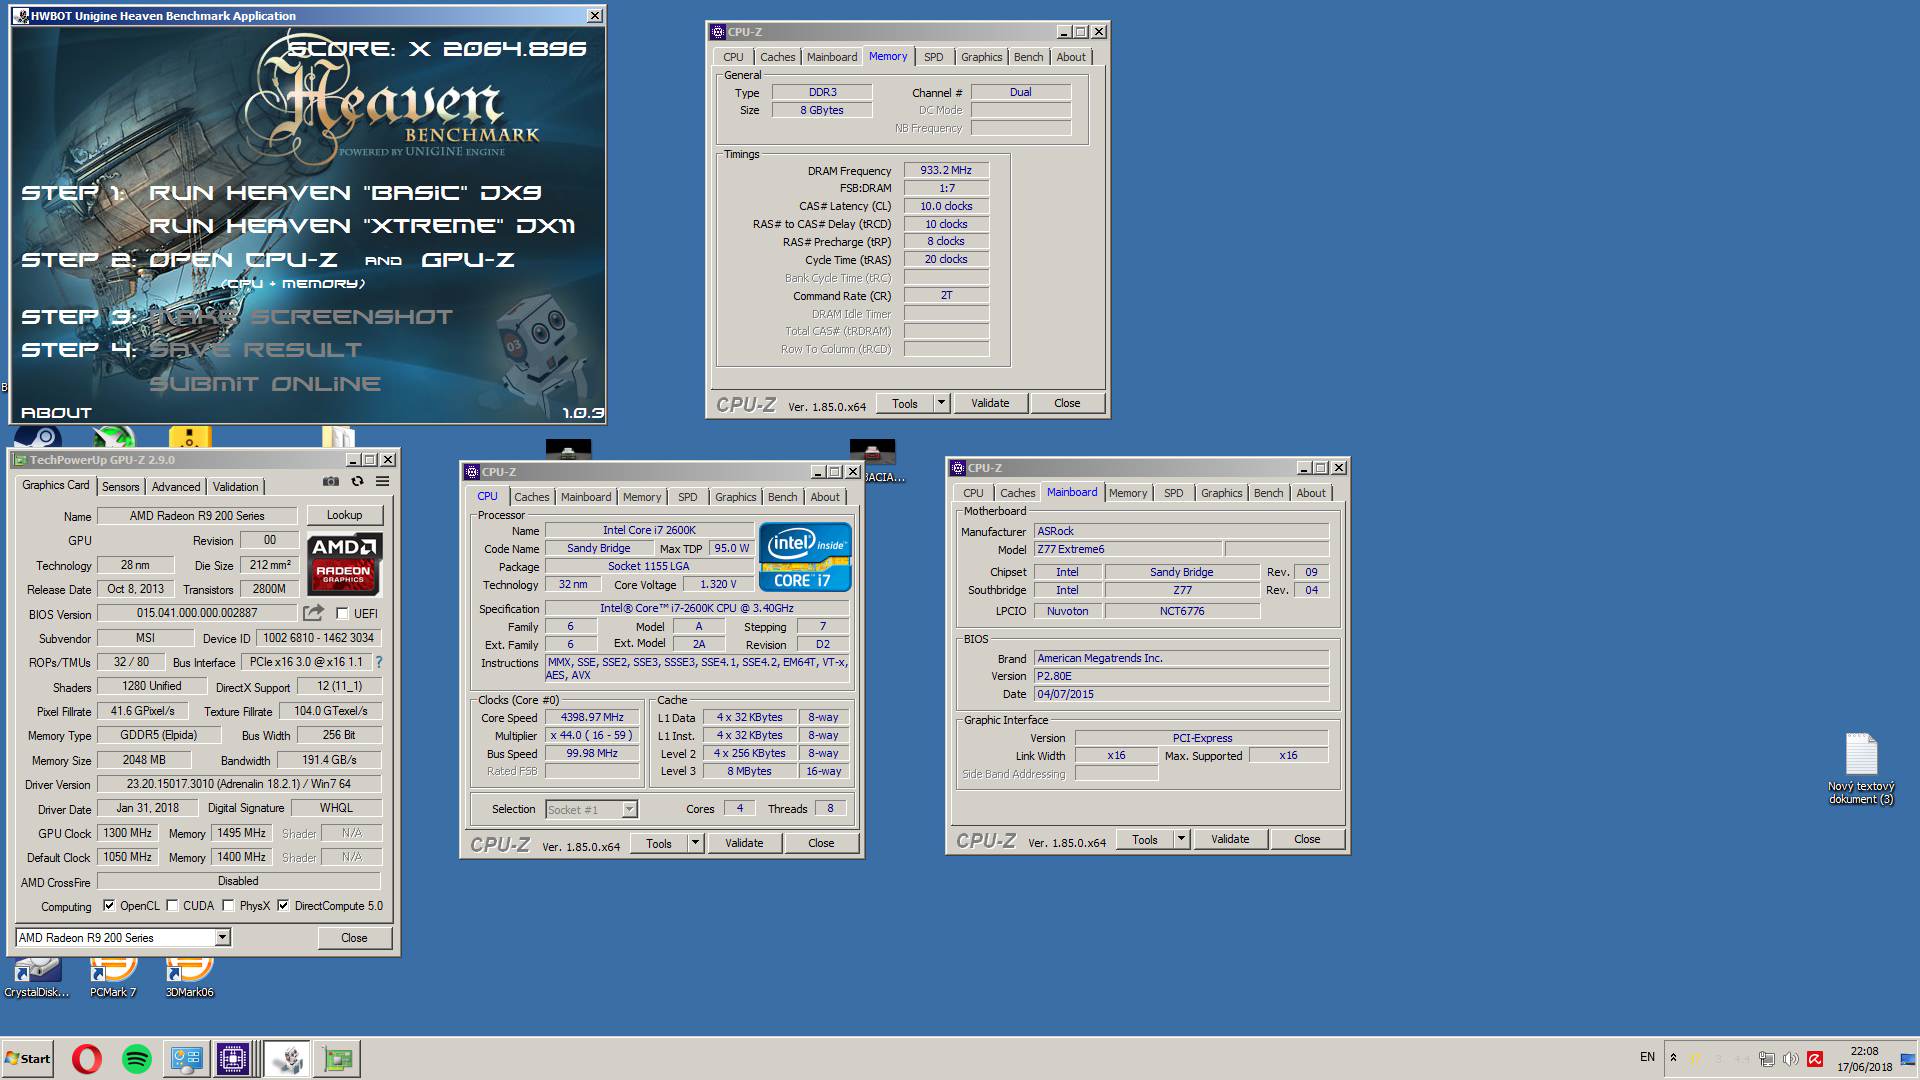Open Spotify from the taskbar
The image size is (1920, 1080).
pyautogui.click(x=137, y=1058)
